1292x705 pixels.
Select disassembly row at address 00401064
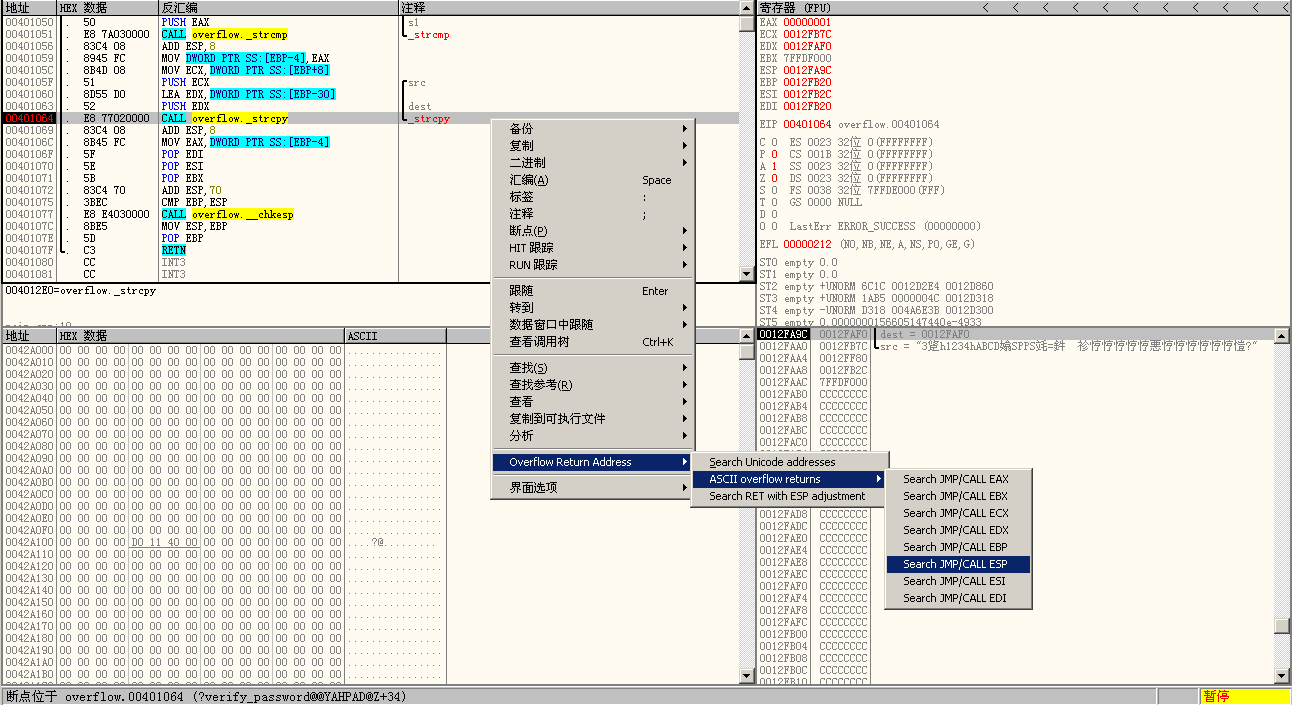pyautogui.click(x=370, y=118)
